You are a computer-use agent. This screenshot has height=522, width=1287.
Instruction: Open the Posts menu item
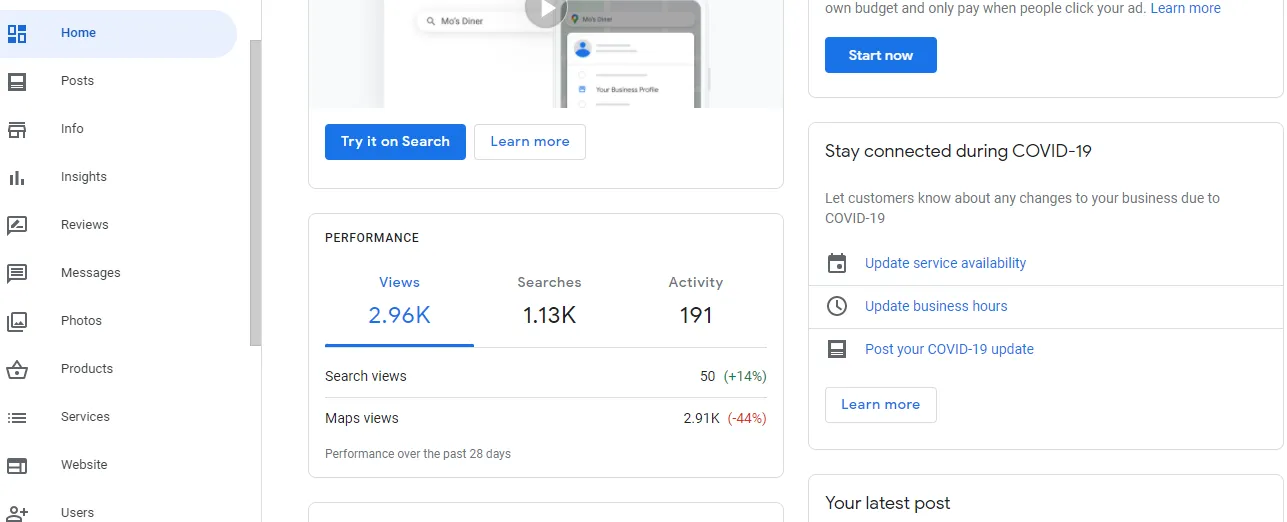coord(118,81)
